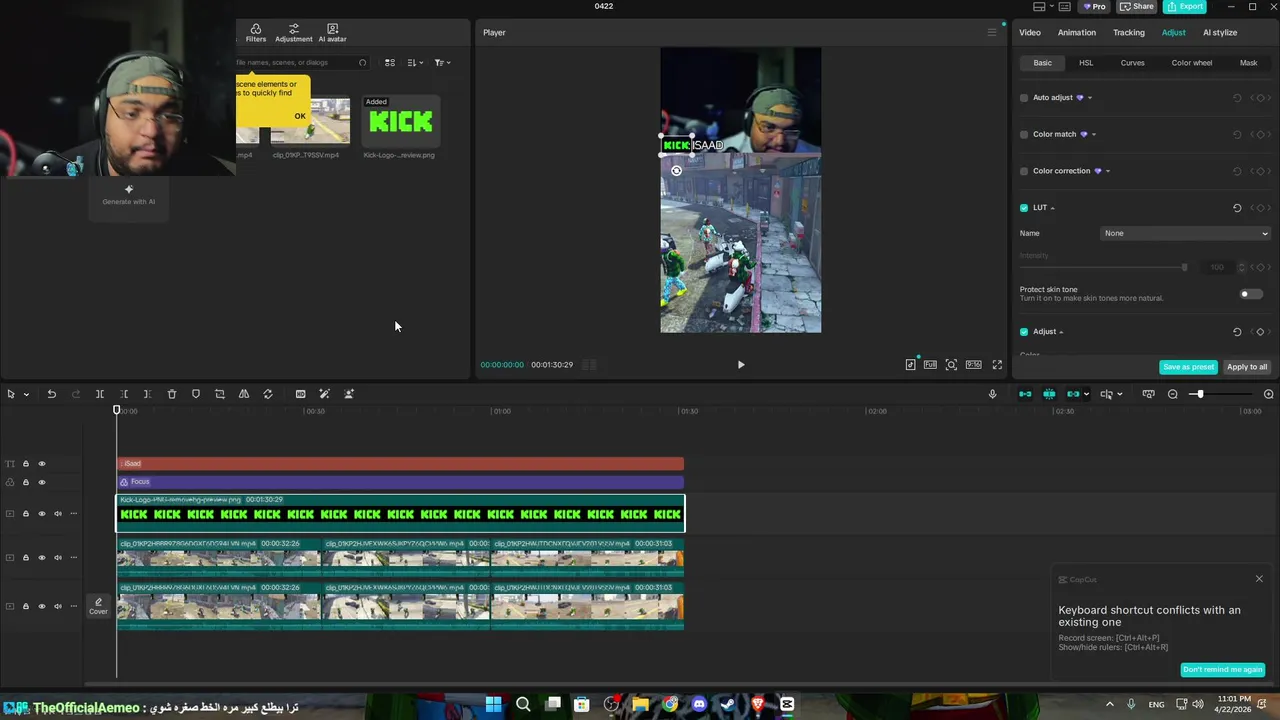The image size is (1280, 720).
Task: Open the LUT Name dropdown showing None
Action: [1186, 233]
